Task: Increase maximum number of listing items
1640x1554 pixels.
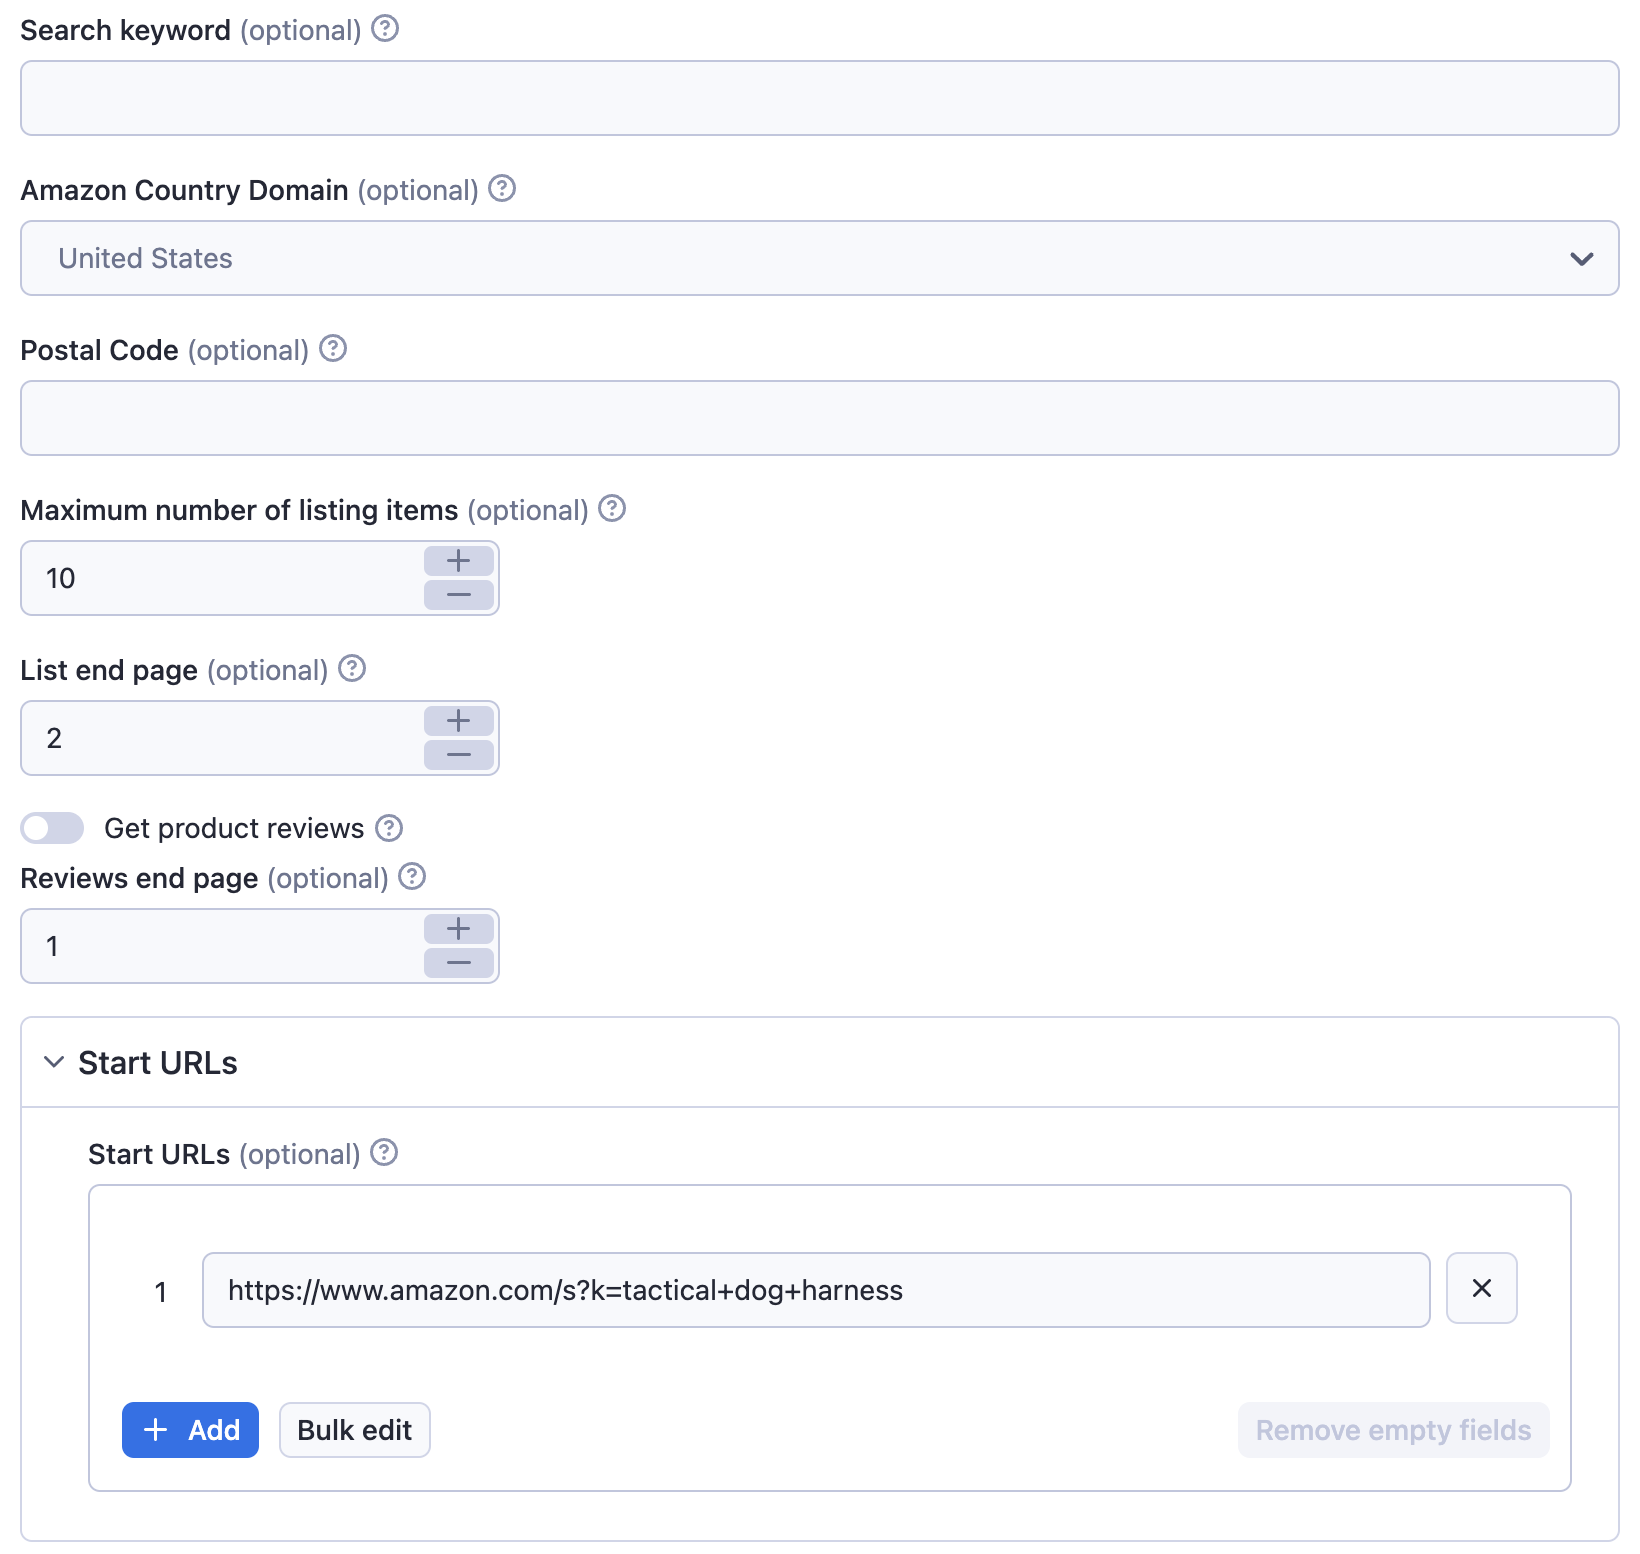Action: tap(459, 561)
